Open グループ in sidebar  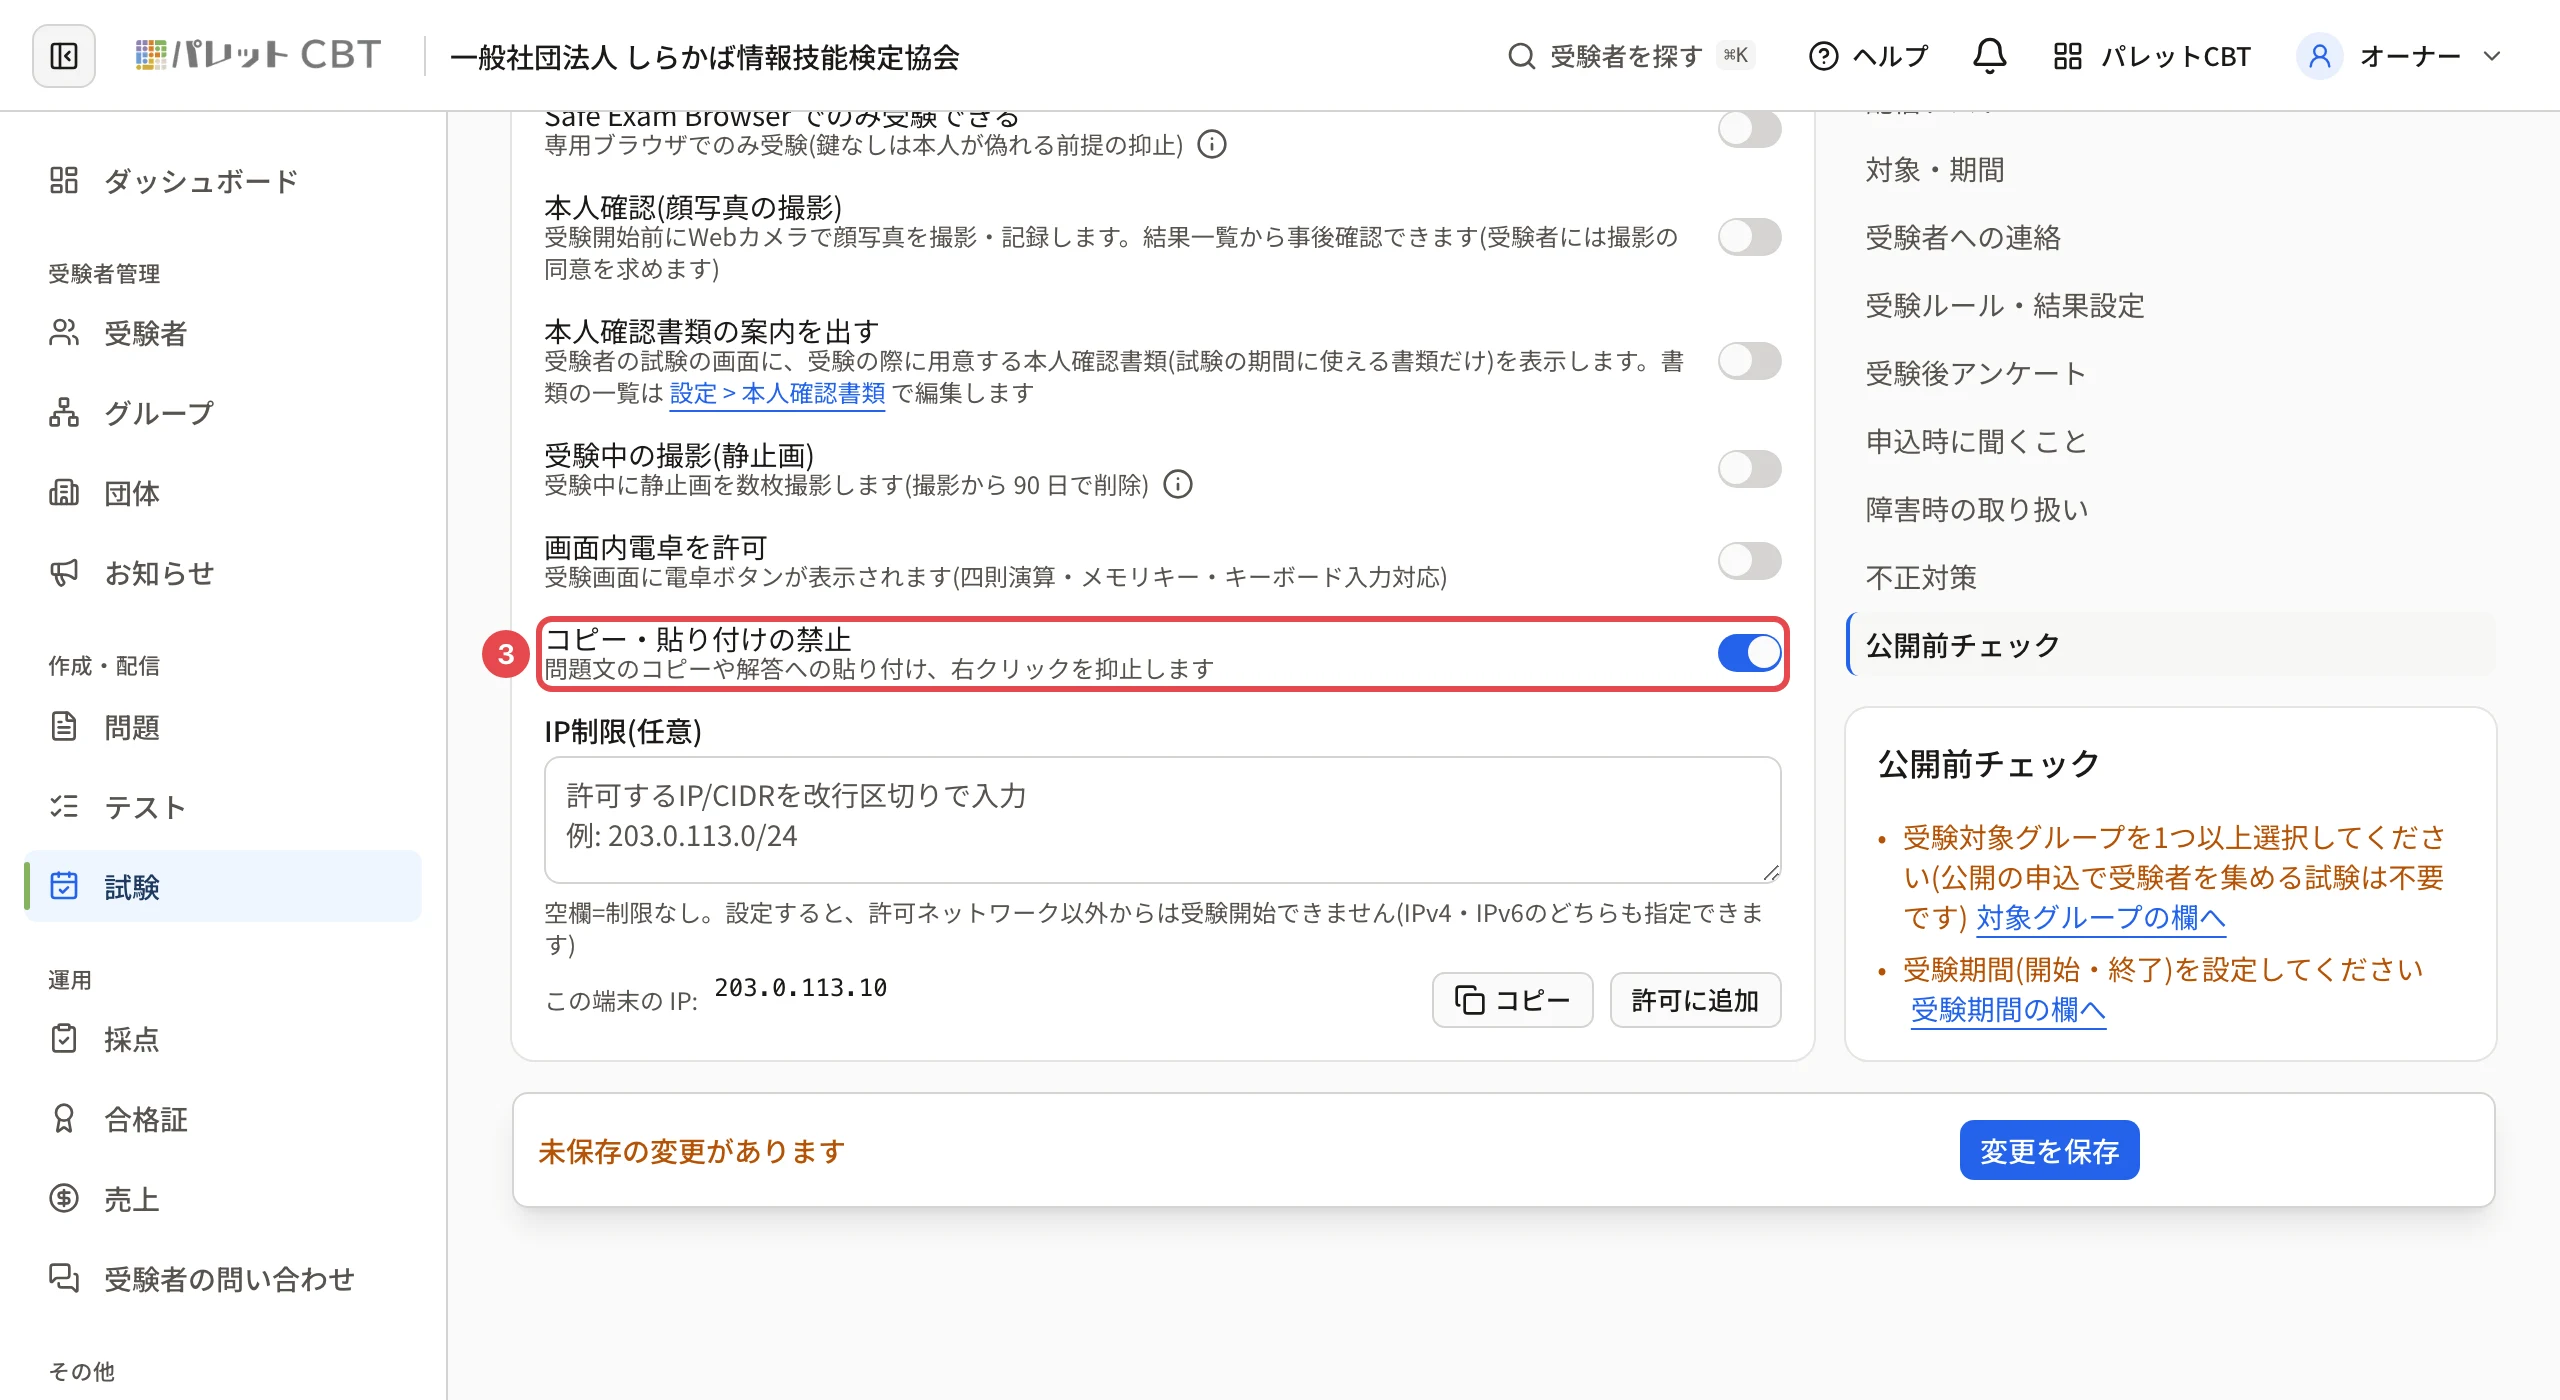(222, 413)
